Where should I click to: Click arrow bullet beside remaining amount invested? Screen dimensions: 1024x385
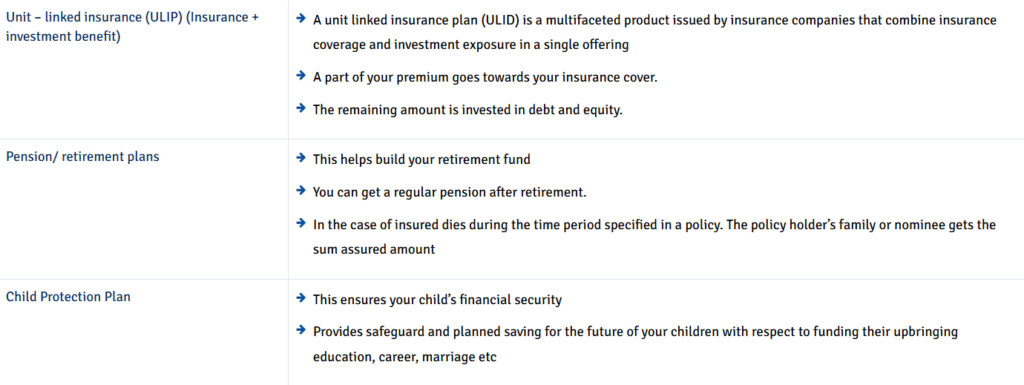300,108
